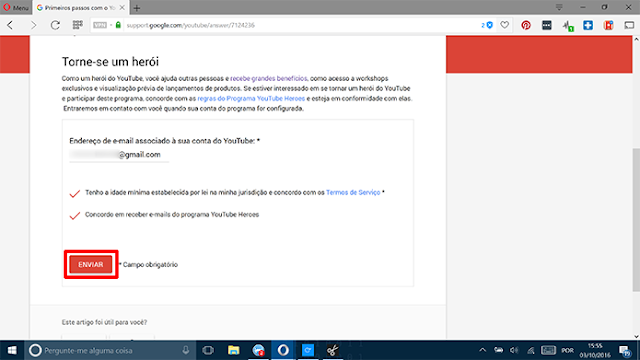Image resolution: width=640 pixels, height=360 pixels.
Task: Reload the current page
Action: (55, 25)
